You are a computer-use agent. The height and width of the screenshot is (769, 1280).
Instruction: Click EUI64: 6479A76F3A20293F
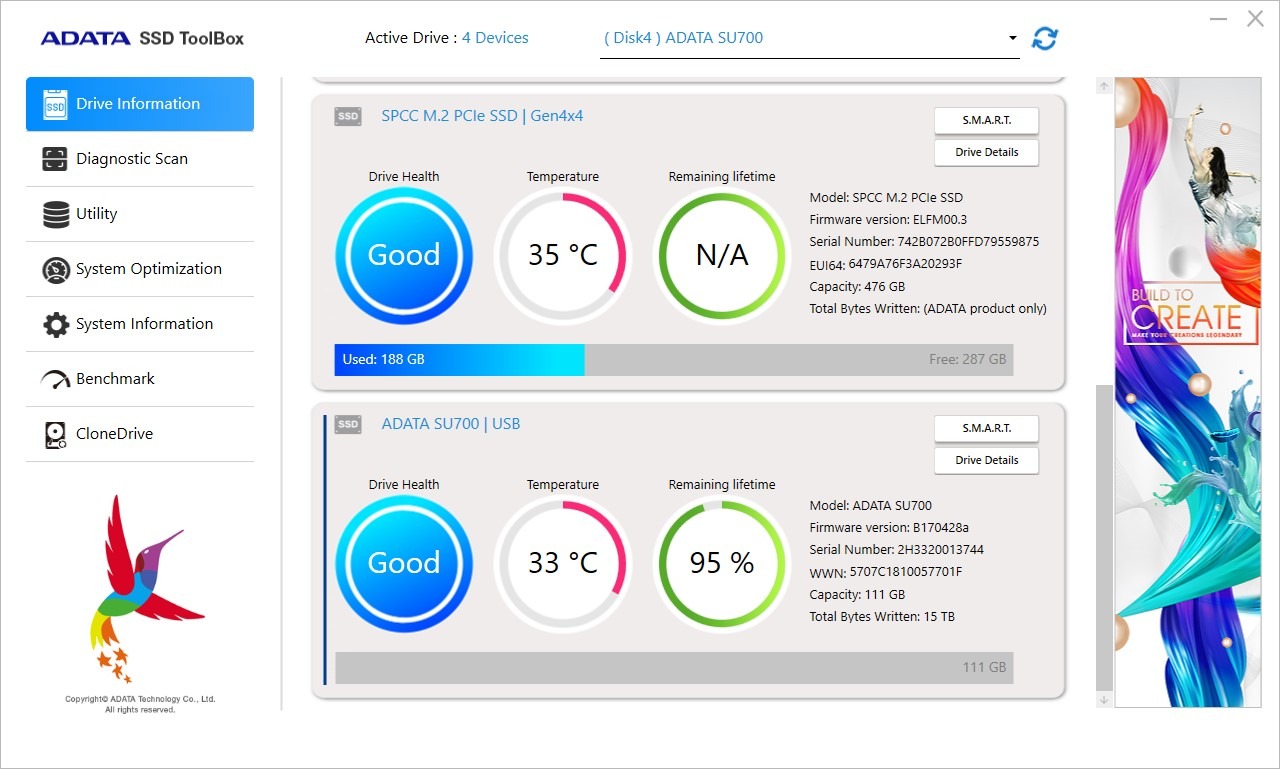pyautogui.click(x=886, y=264)
